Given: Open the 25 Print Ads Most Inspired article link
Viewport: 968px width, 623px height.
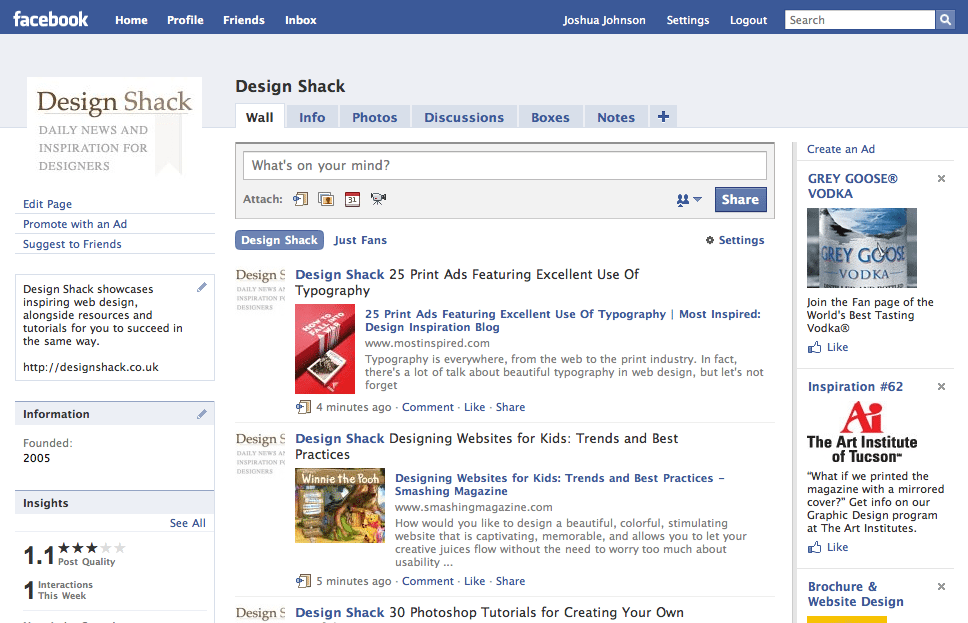Looking at the screenshot, I should (562, 320).
